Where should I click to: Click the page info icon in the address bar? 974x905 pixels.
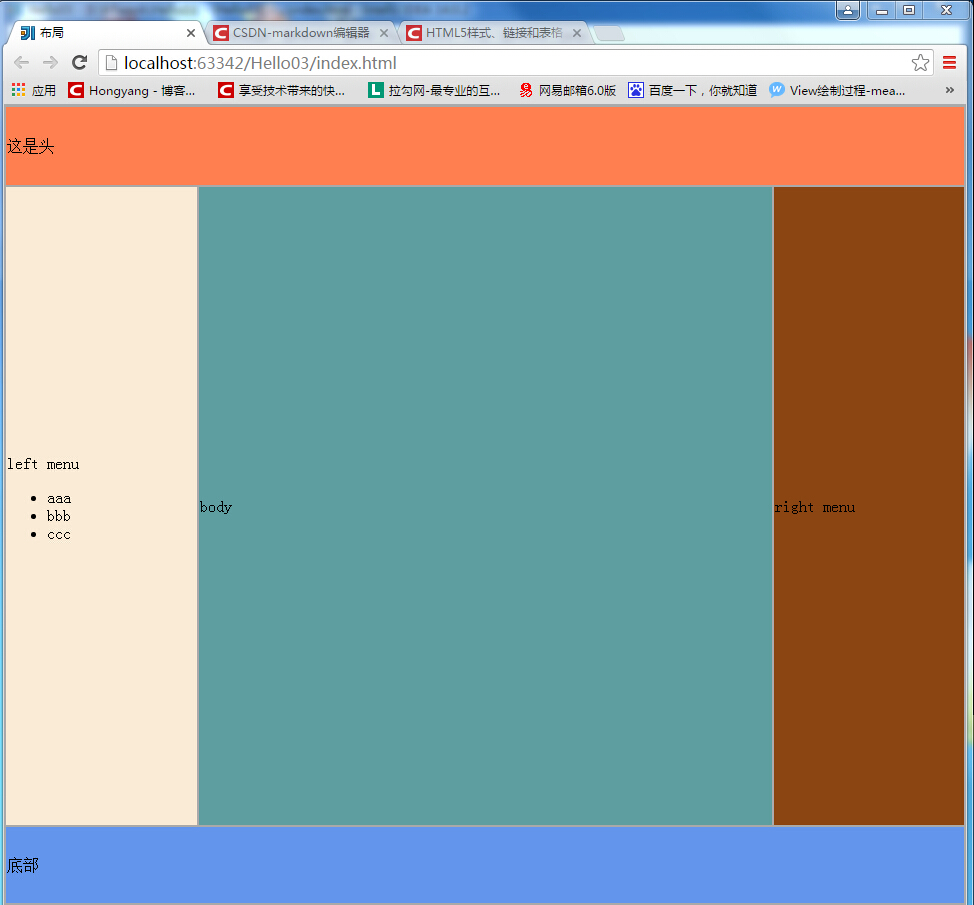tap(111, 63)
